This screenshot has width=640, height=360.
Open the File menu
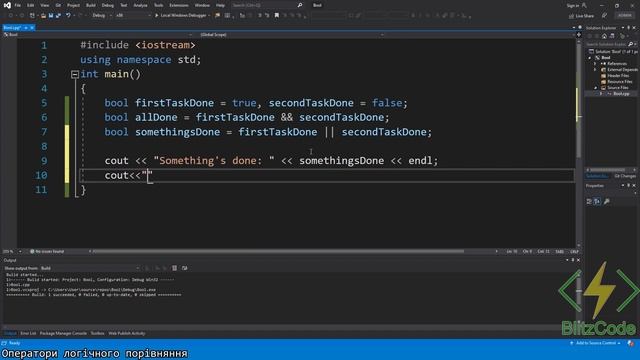pos(18,5)
